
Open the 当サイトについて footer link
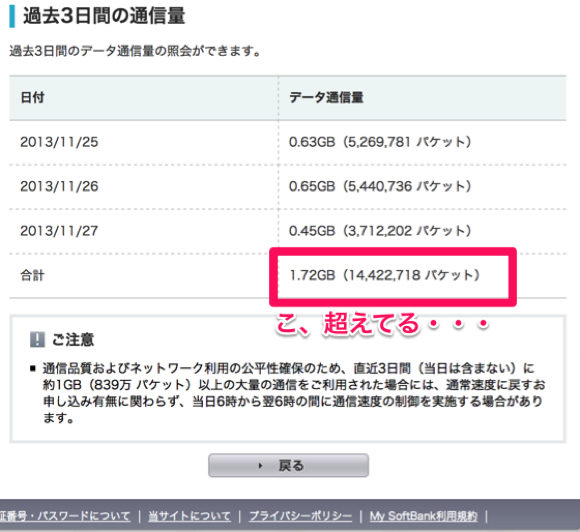pyautogui.click(x=189, y=516)
